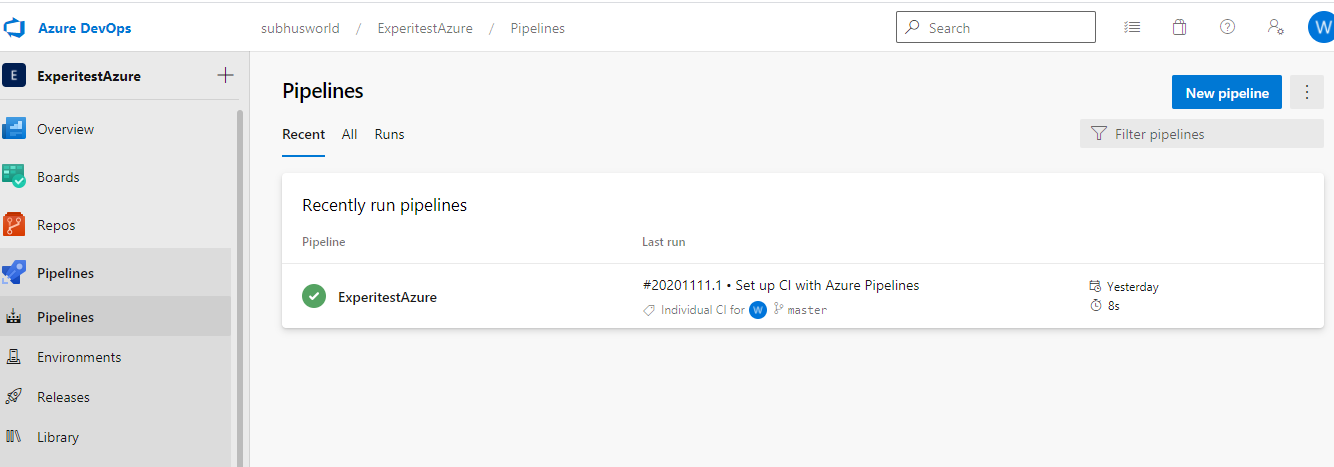Click the New pipeline button
This screenshot has width=1334, height=467.
pyautogui.click(x=1227, y=92)
